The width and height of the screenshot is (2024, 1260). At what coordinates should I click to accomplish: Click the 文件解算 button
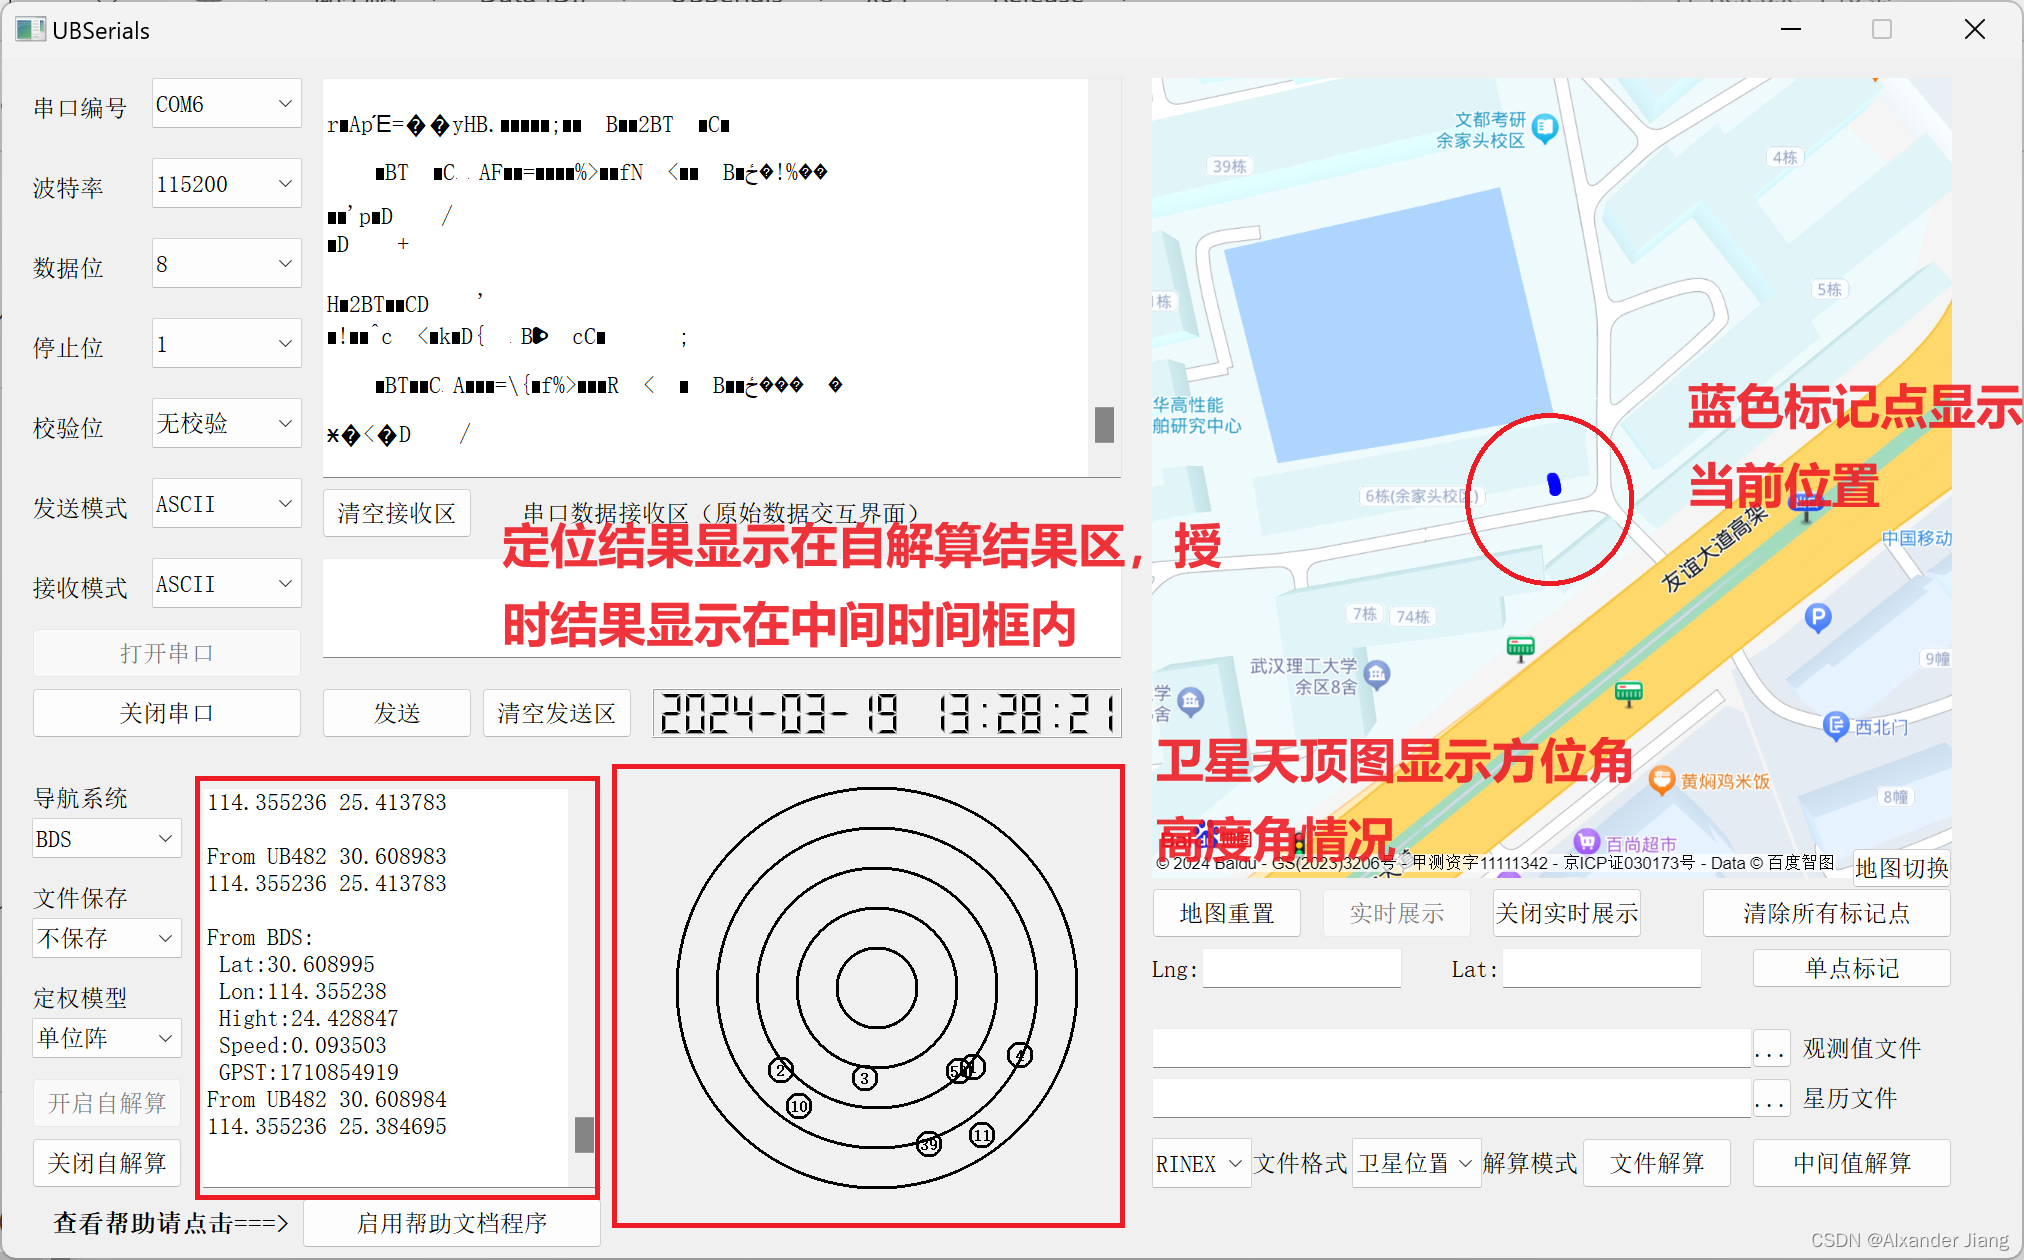point(1657,1163)
